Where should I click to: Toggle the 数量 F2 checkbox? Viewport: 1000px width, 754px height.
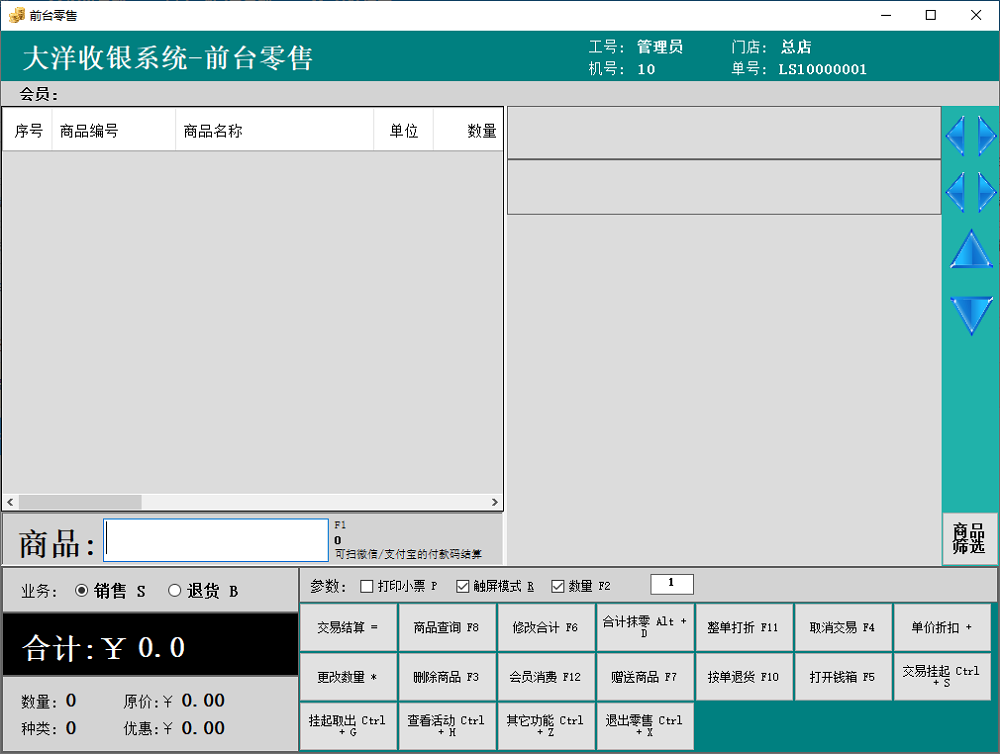pos(558,586)
